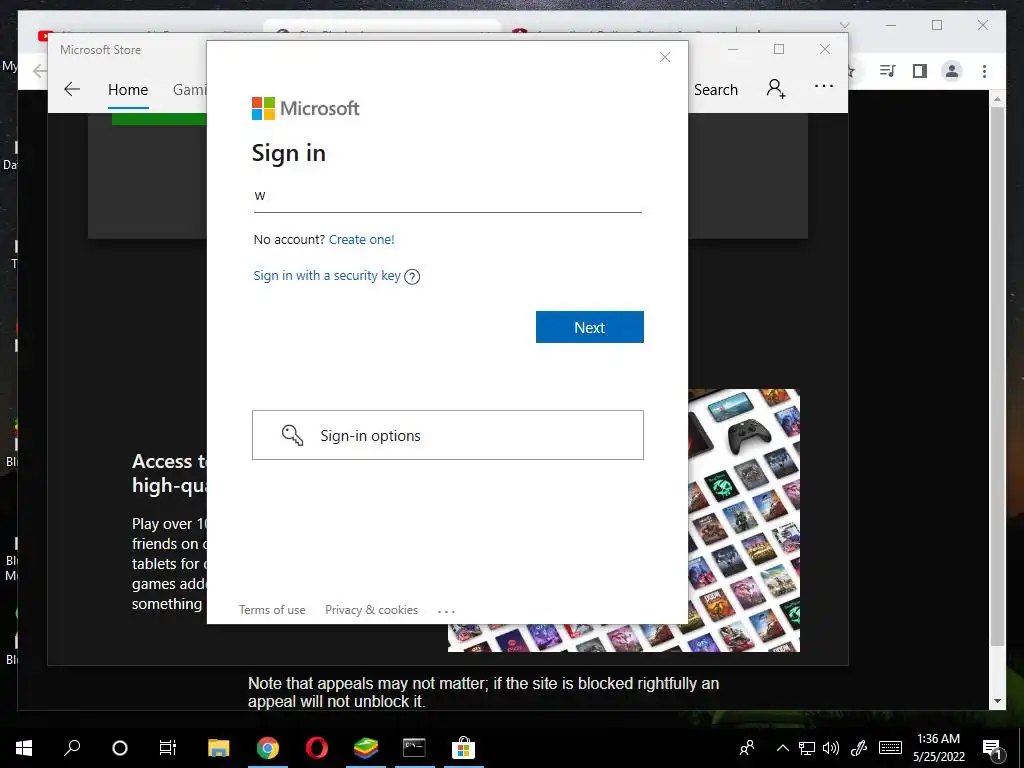
Task: Open File Explorer from taskbar
Action: coord(219,748)
